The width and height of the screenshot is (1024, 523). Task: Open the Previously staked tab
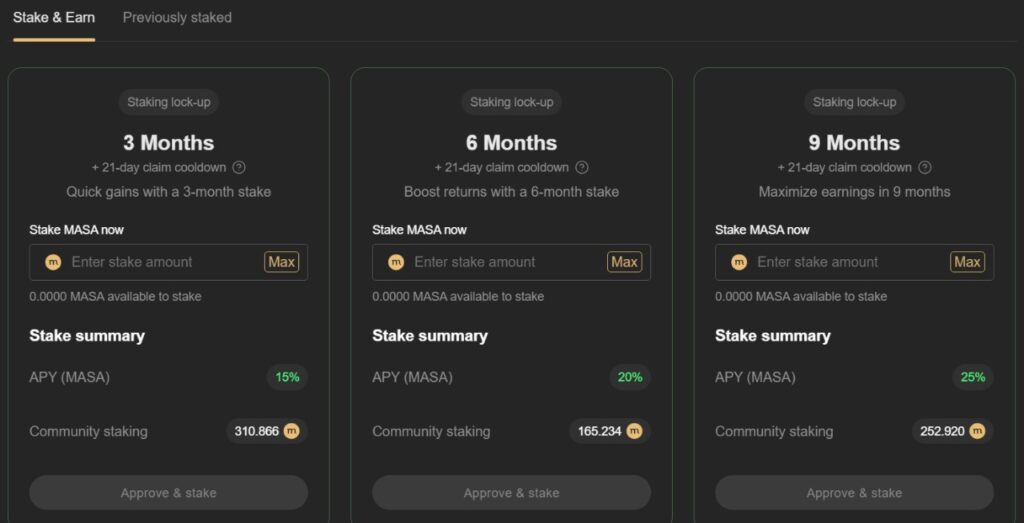177,18
